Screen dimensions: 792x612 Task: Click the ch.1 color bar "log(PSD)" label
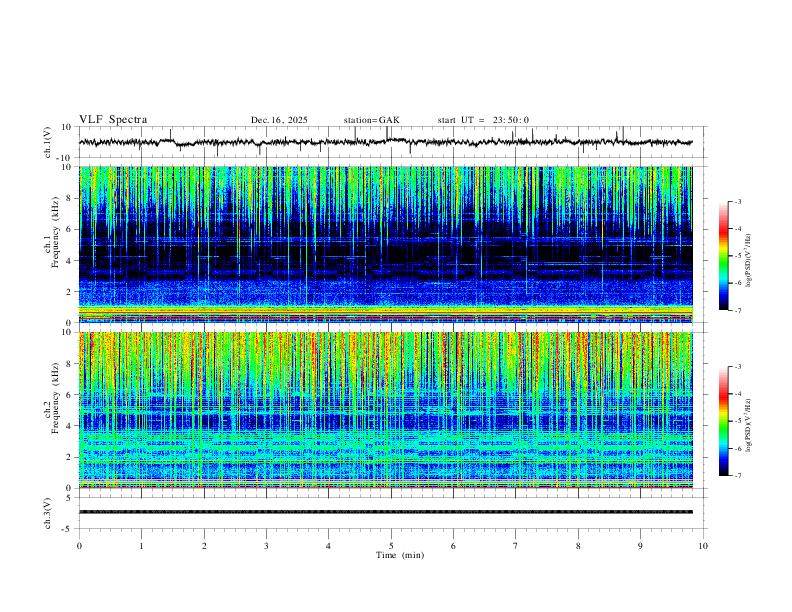[x=748, y=261]
